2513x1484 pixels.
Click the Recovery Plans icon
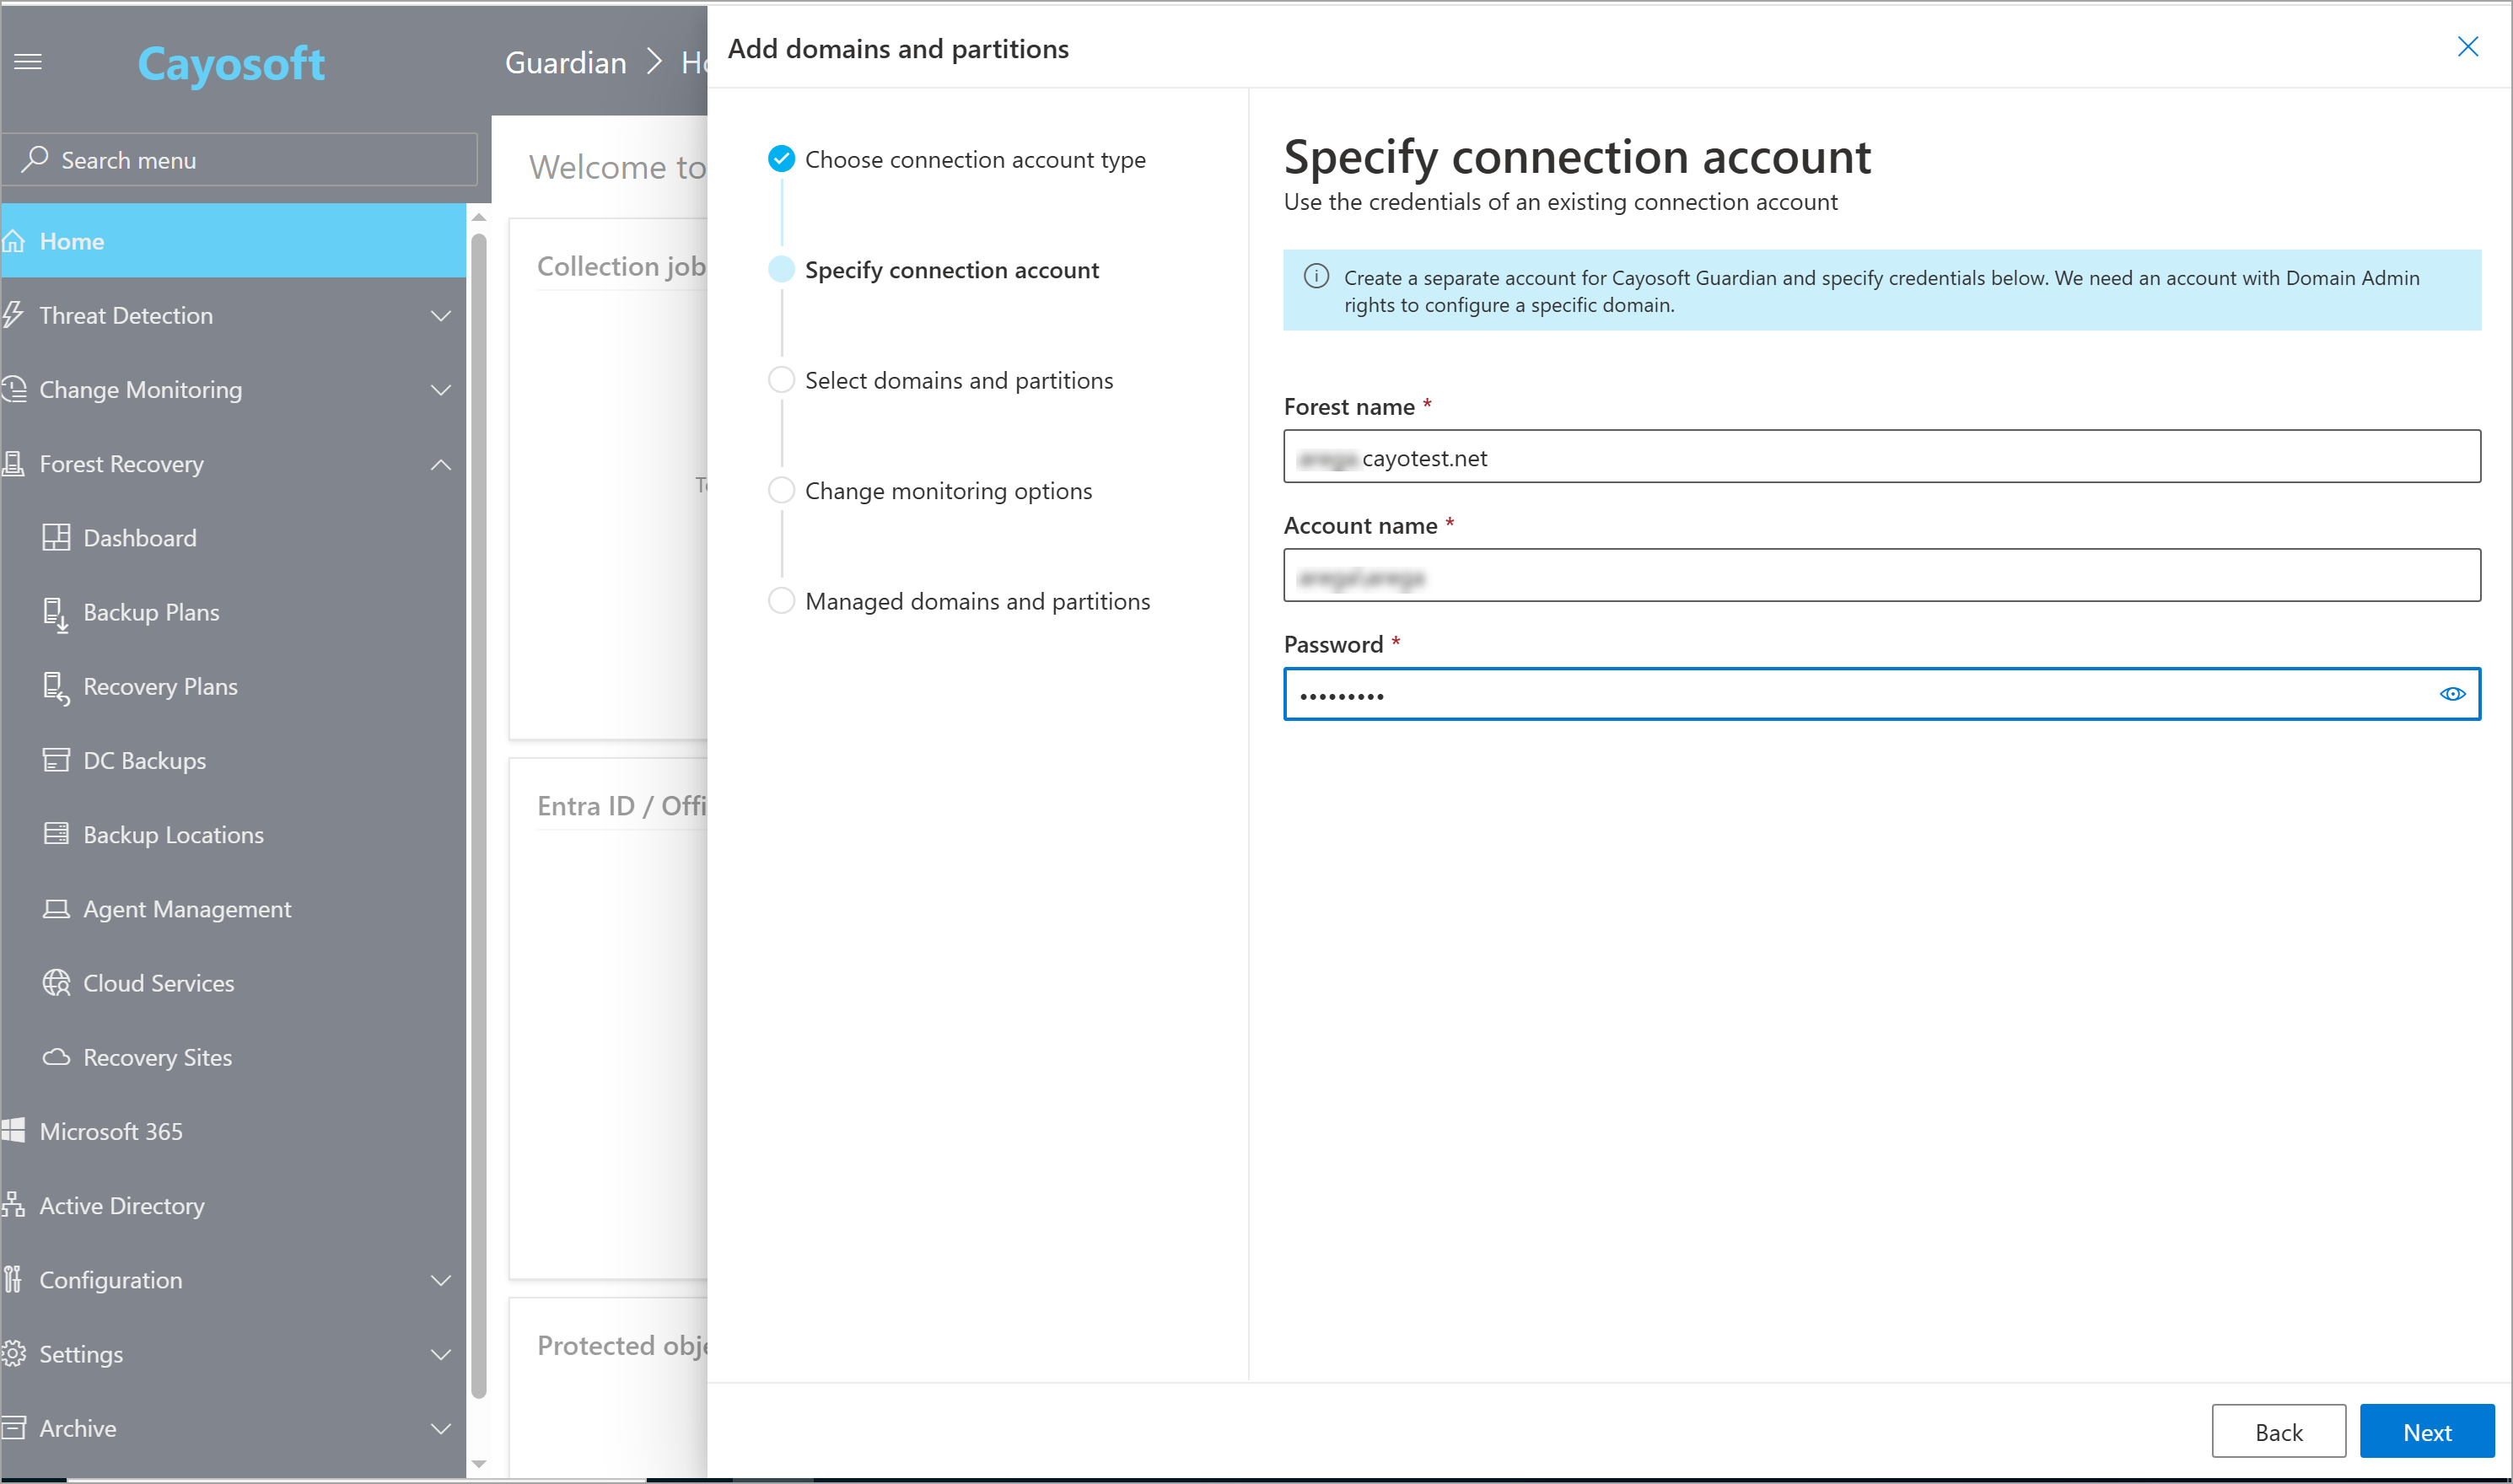pyautogui.click(x=56, y=687)
